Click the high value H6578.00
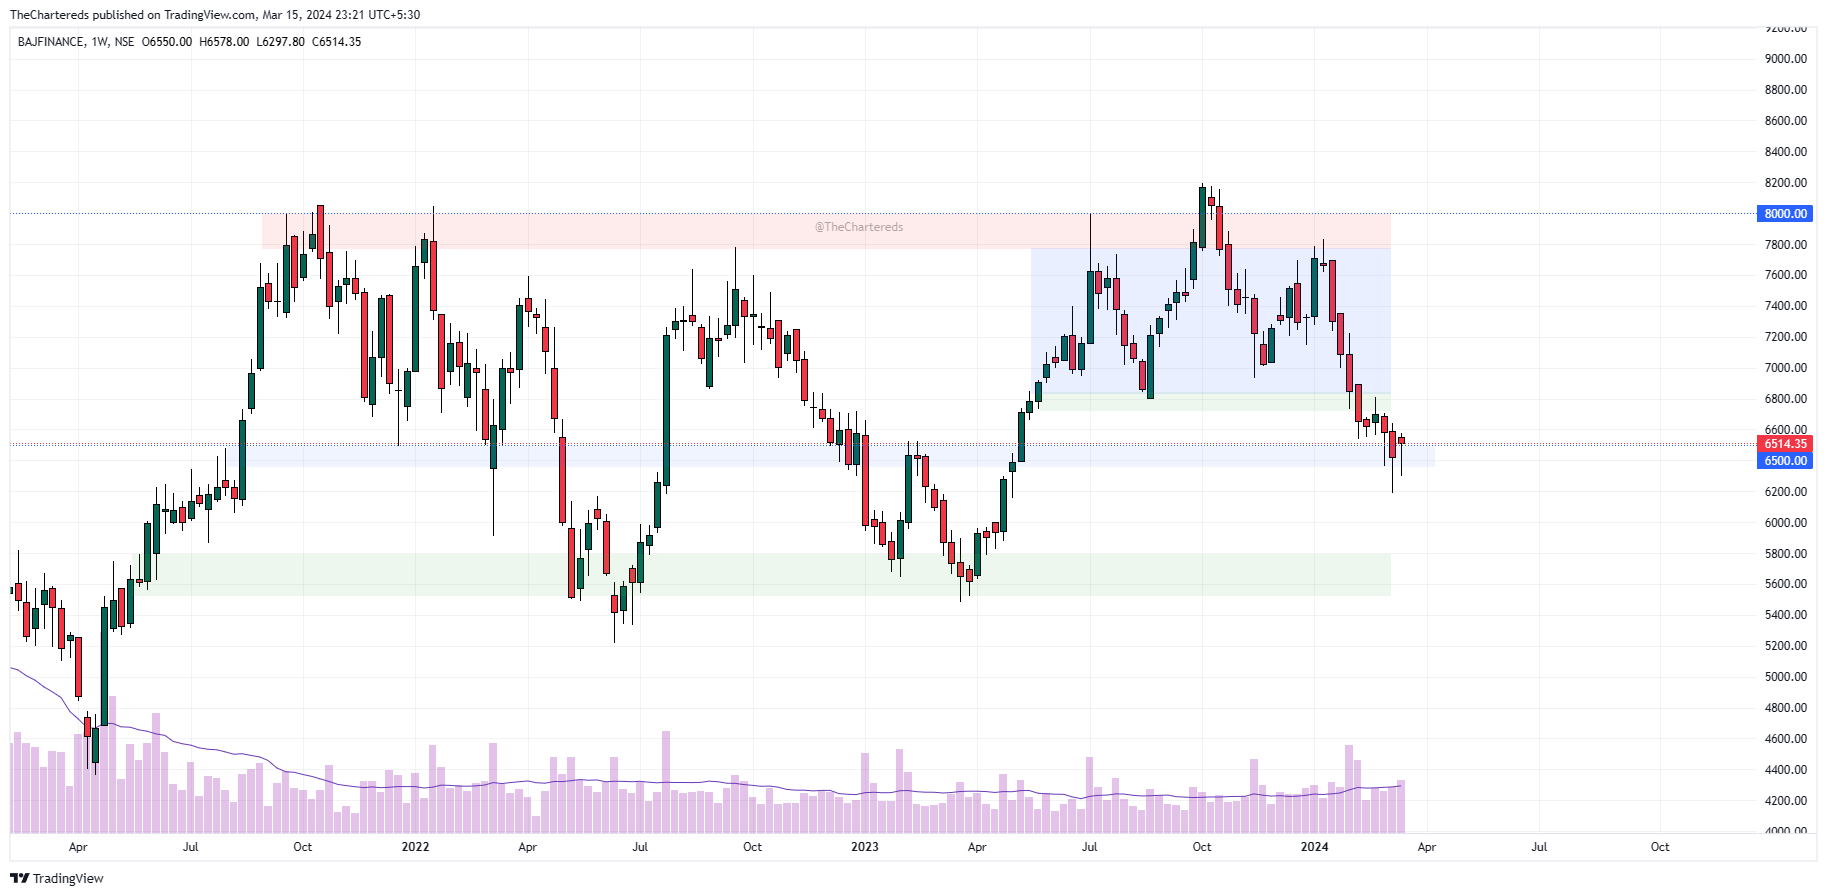The height and width of the screenshot is (896, 1827). [224, 42]
